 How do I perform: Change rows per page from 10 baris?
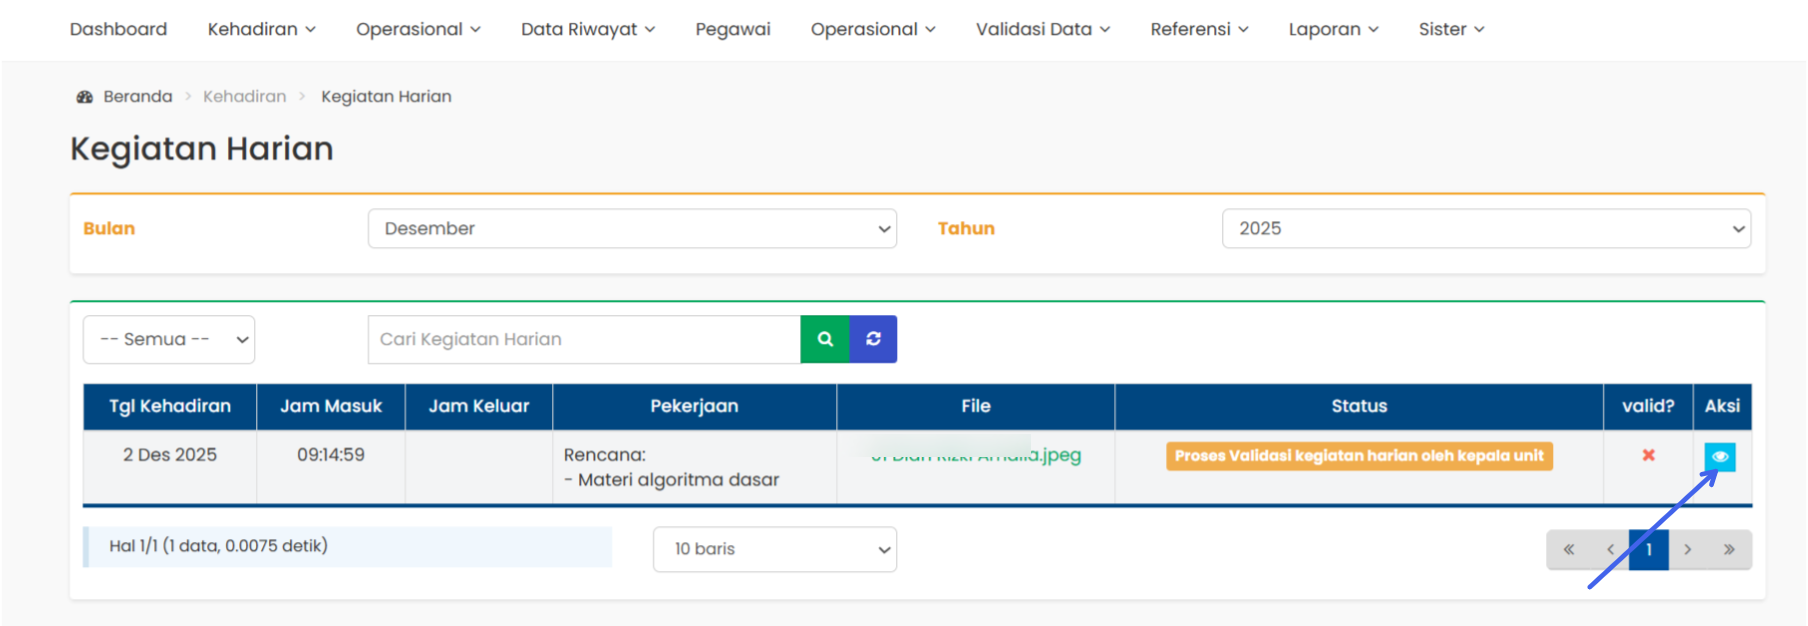(x=775, y=549)
